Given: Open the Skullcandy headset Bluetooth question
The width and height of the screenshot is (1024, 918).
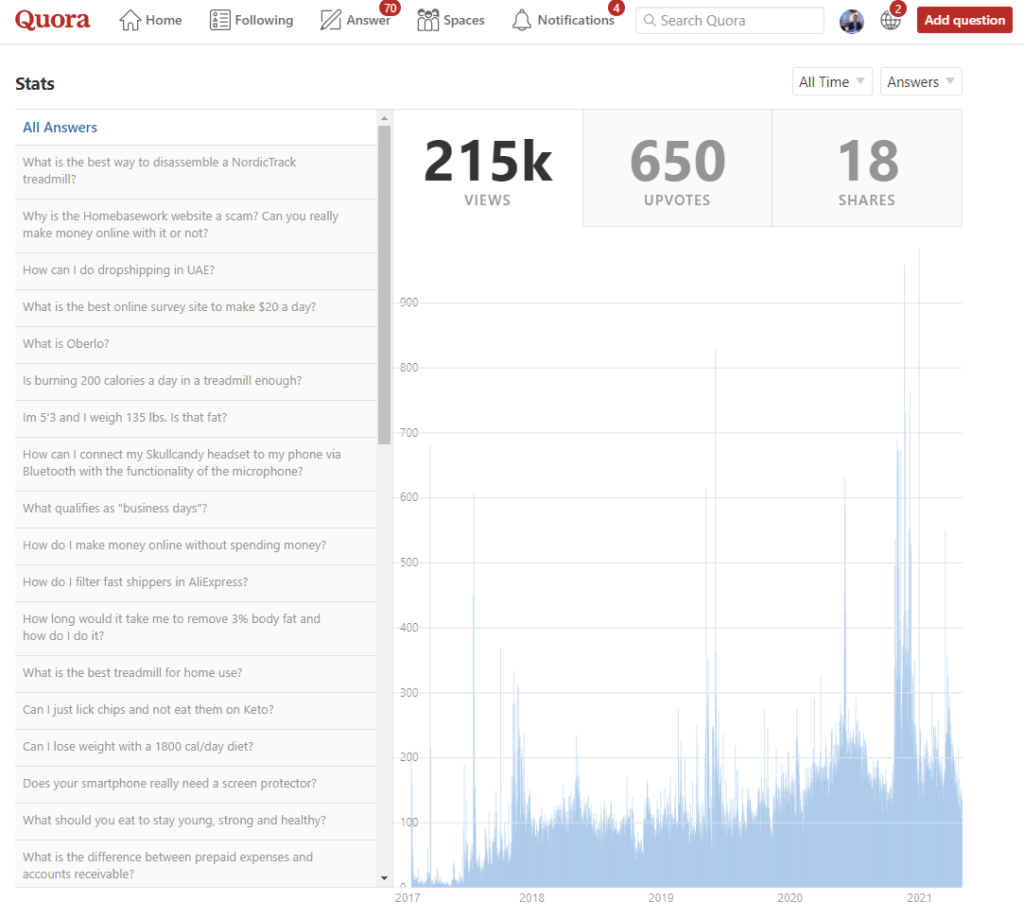Looking at the screenshot, I should click(196, 464).
